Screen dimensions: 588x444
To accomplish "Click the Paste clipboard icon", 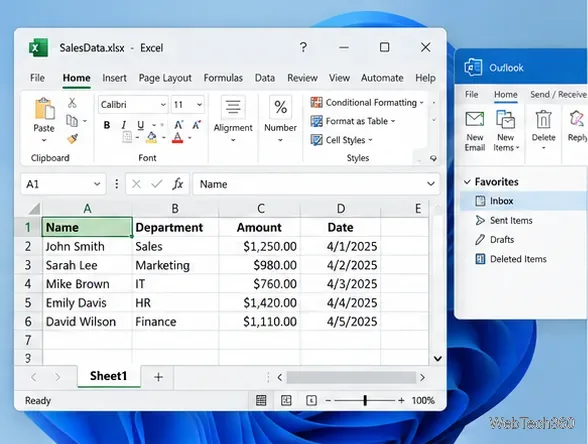I will coord(44,109).
